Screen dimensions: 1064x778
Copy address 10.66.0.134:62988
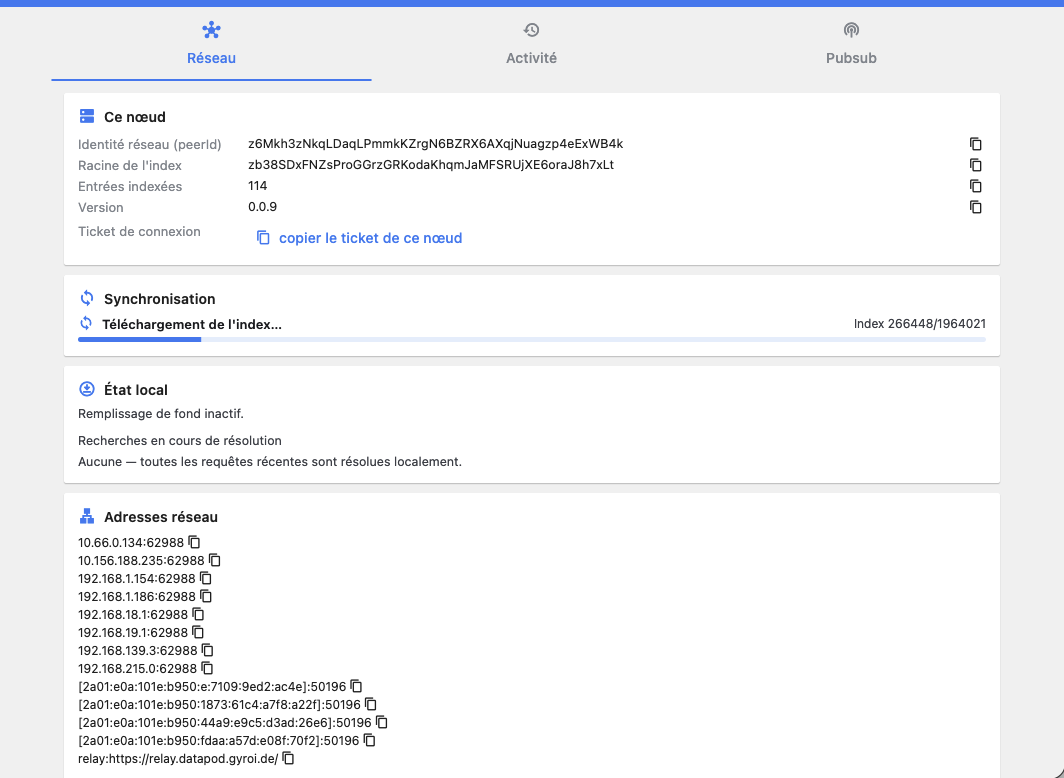[194, 542]
